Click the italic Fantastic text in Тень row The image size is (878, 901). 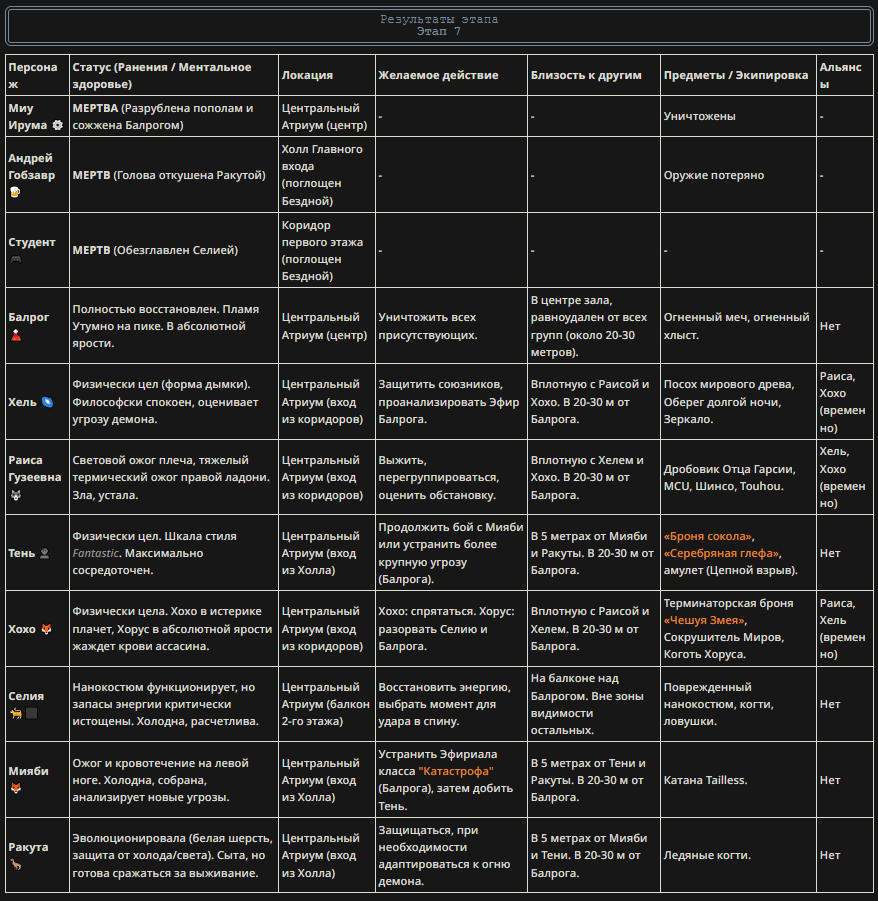[x=95, y=553]
